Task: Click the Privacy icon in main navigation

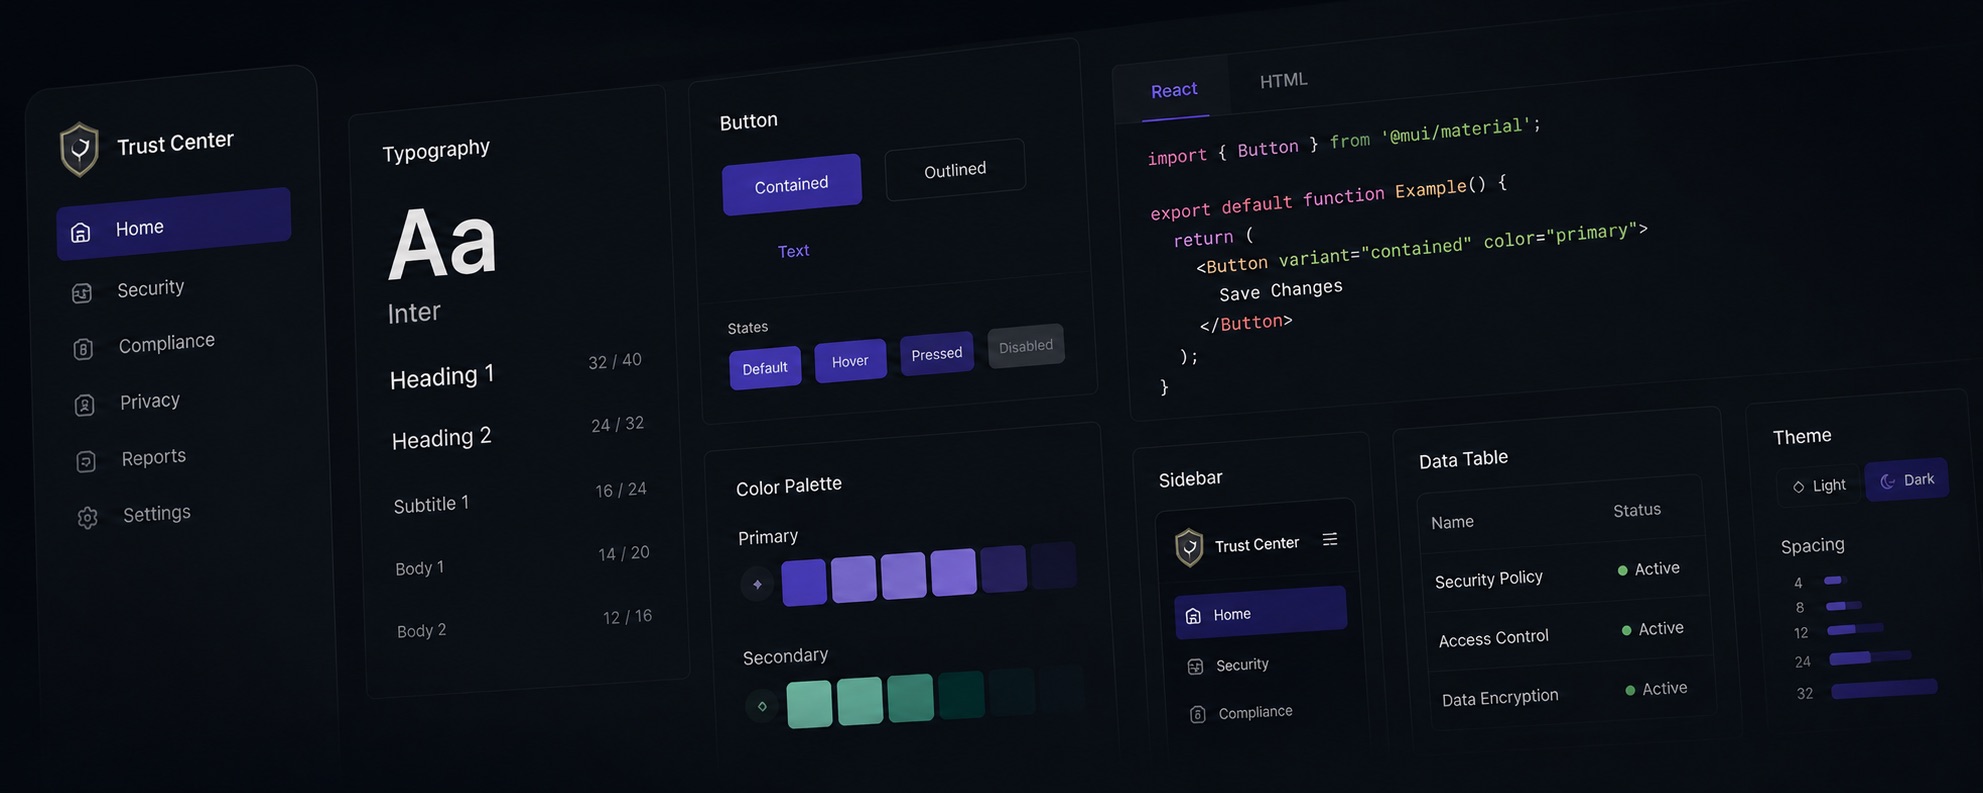Action: coord(85,405)
